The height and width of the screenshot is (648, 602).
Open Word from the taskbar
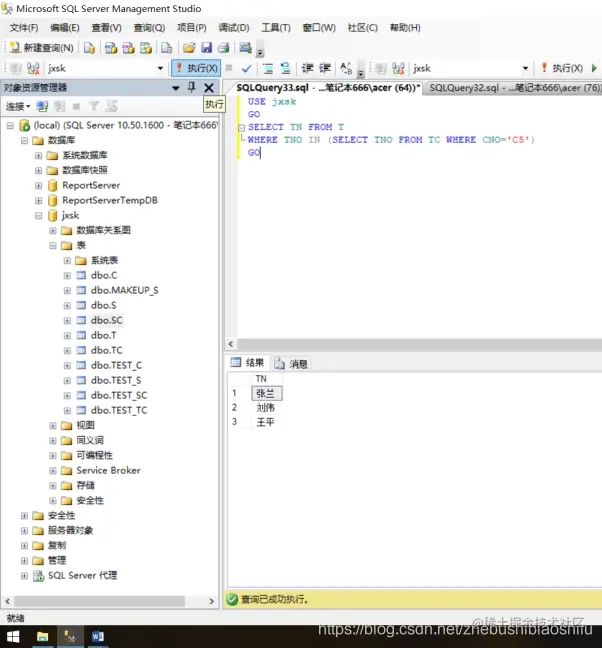tap(98, 636)
